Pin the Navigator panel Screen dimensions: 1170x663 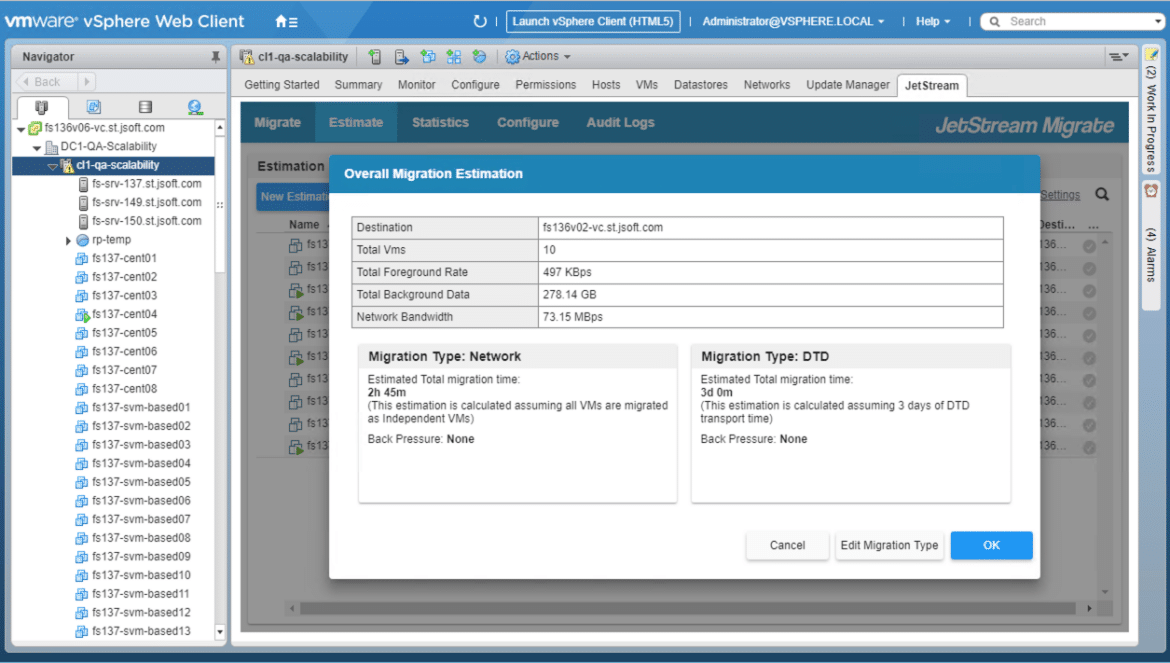click(x=216, y=57)
